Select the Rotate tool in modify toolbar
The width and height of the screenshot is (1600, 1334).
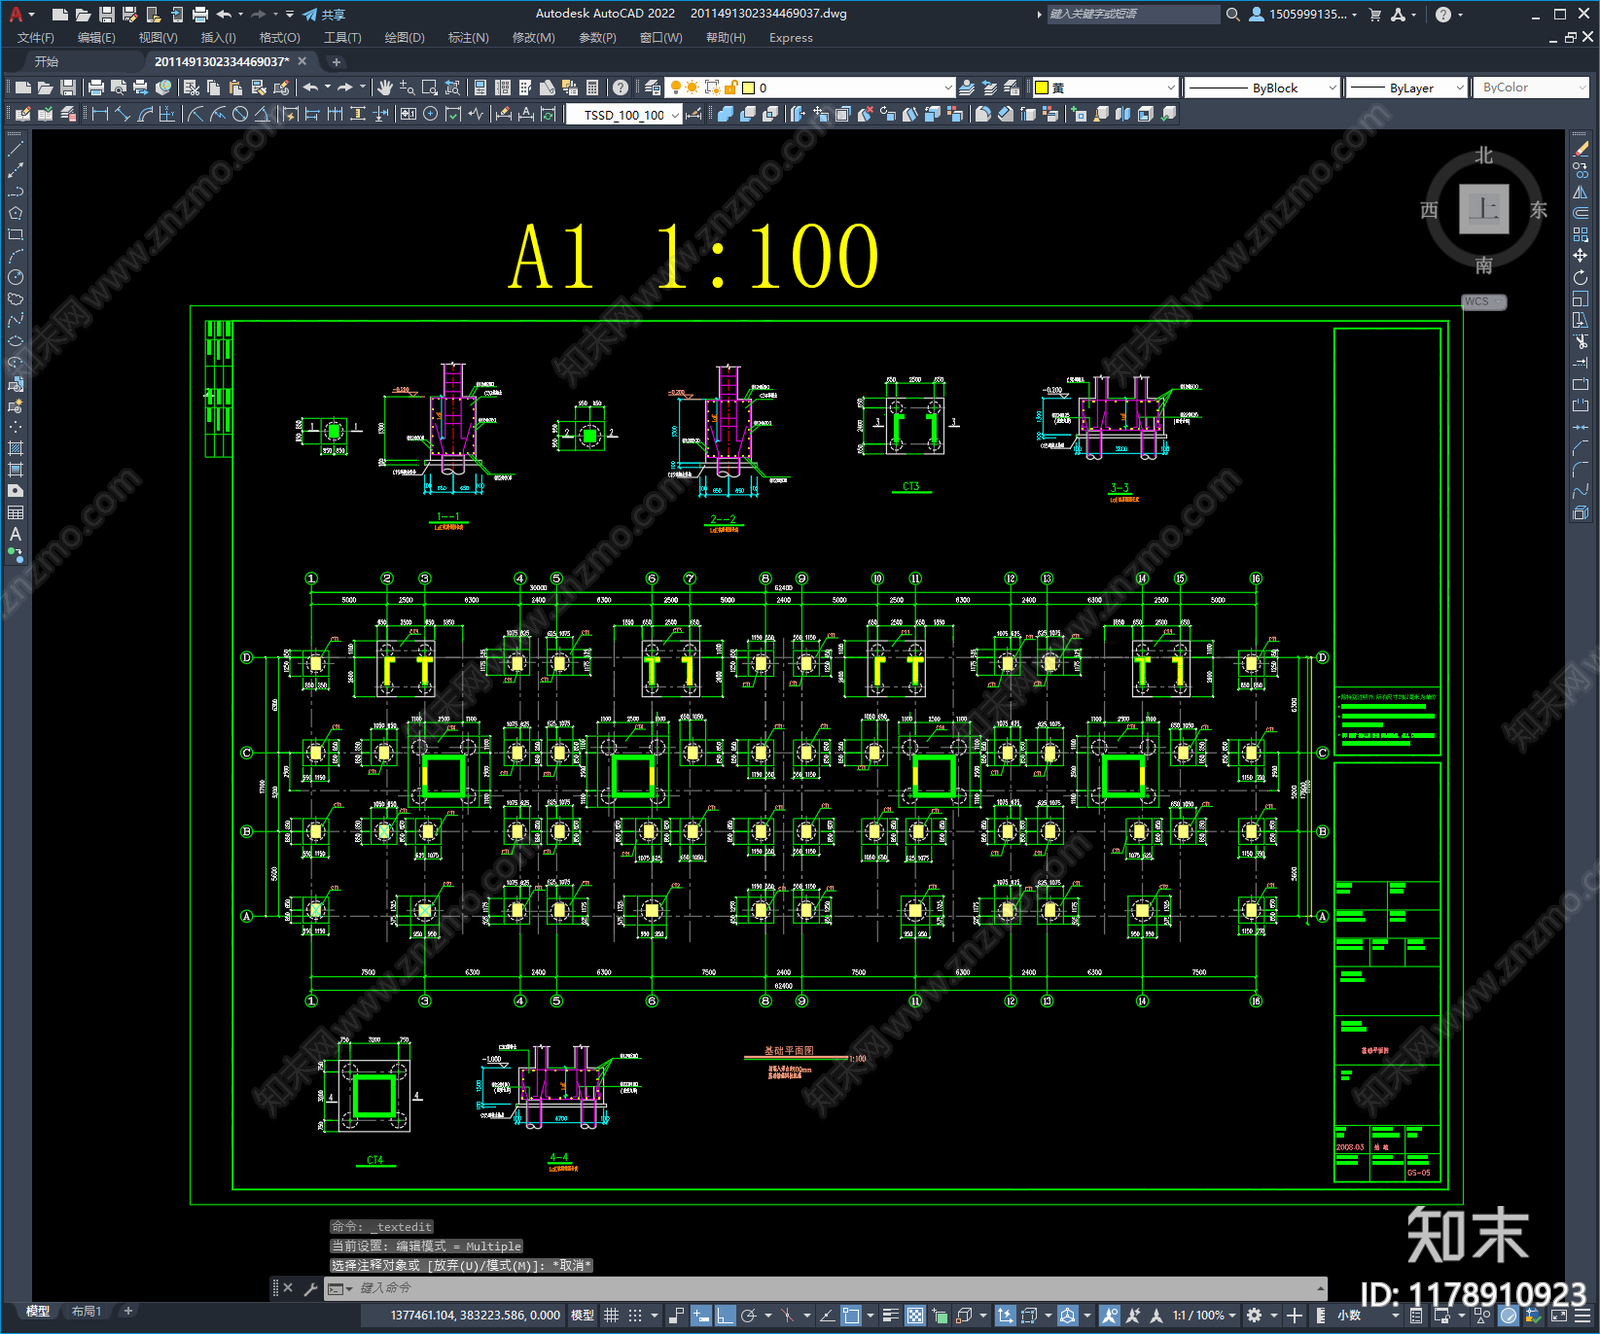click(x=1580, y=277)
